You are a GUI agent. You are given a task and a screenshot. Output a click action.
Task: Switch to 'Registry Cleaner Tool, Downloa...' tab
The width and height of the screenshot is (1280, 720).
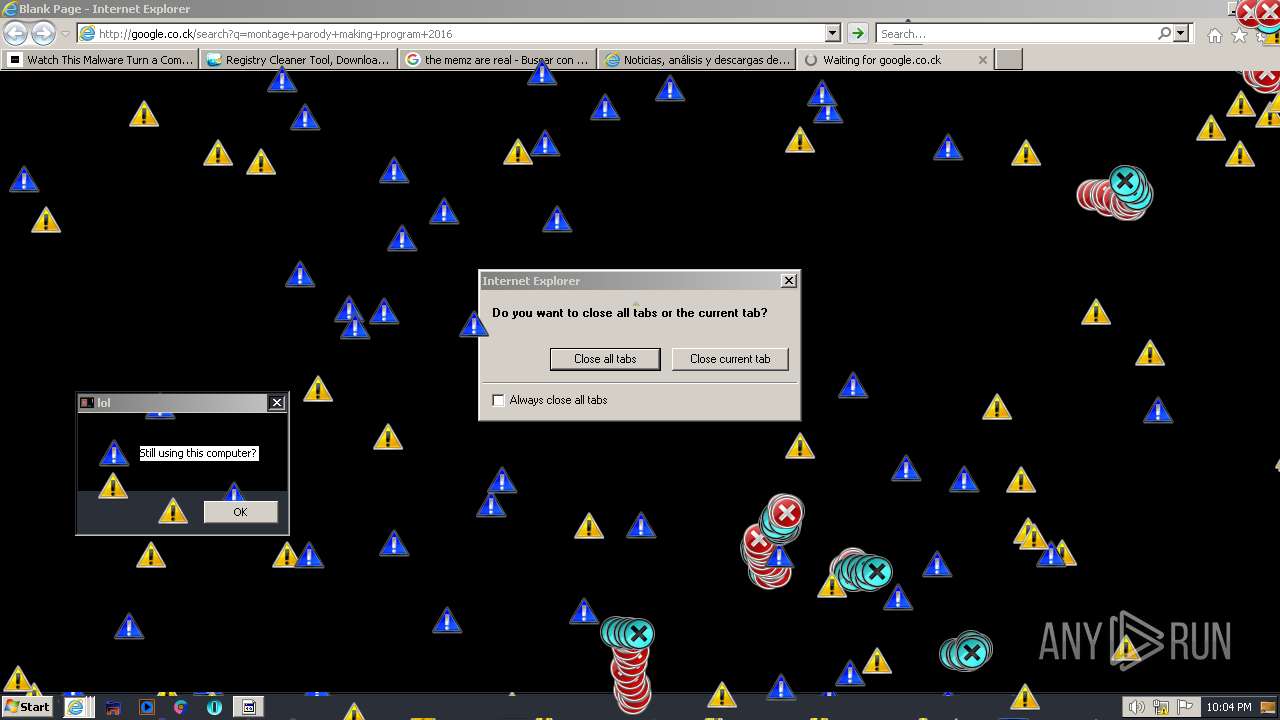coord(298,60)
